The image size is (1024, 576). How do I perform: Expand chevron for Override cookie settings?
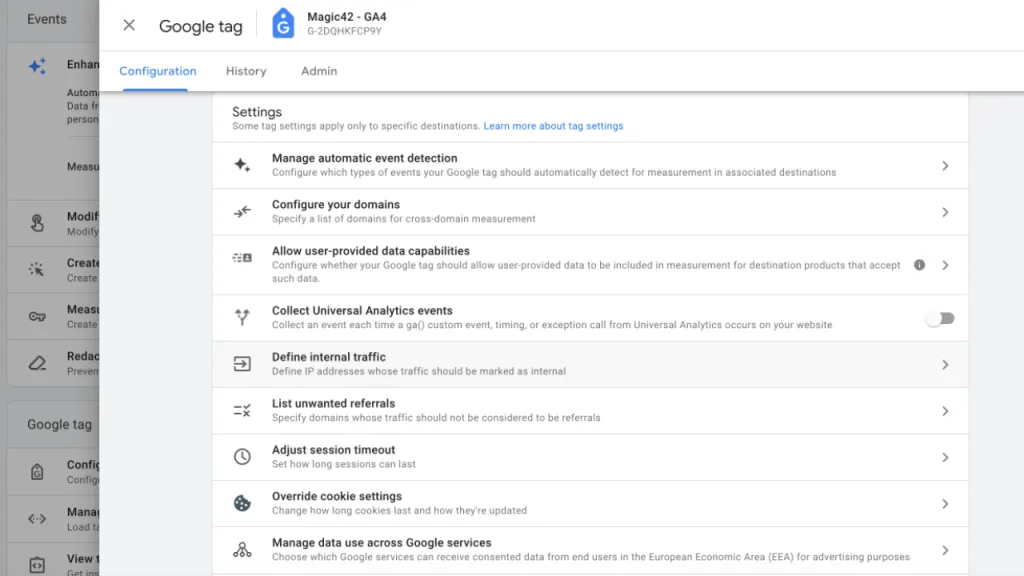pyautogui.click(x=945, y=504)
